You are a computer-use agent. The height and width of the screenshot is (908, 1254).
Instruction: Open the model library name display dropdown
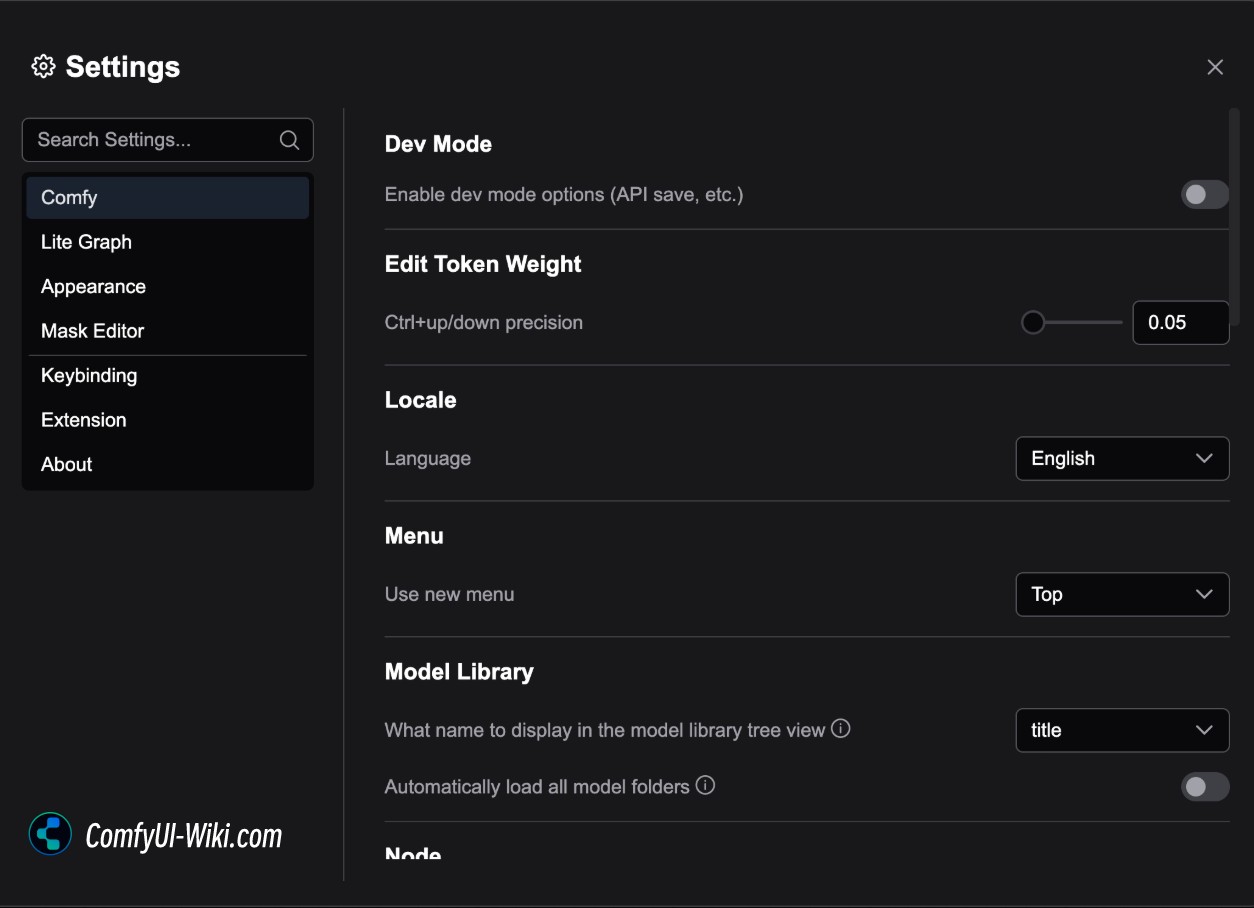[1122, 730]
